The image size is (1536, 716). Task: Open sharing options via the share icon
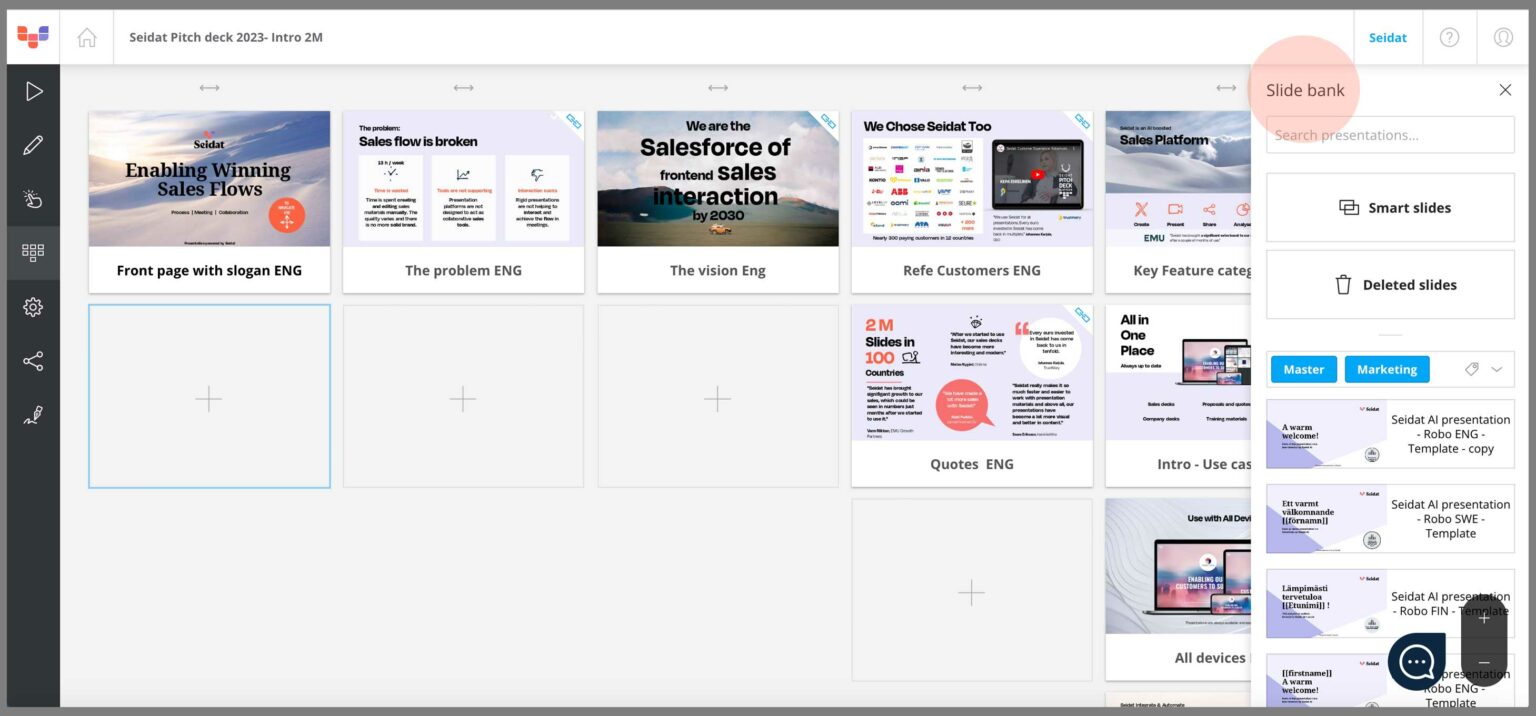pos(33,361)
